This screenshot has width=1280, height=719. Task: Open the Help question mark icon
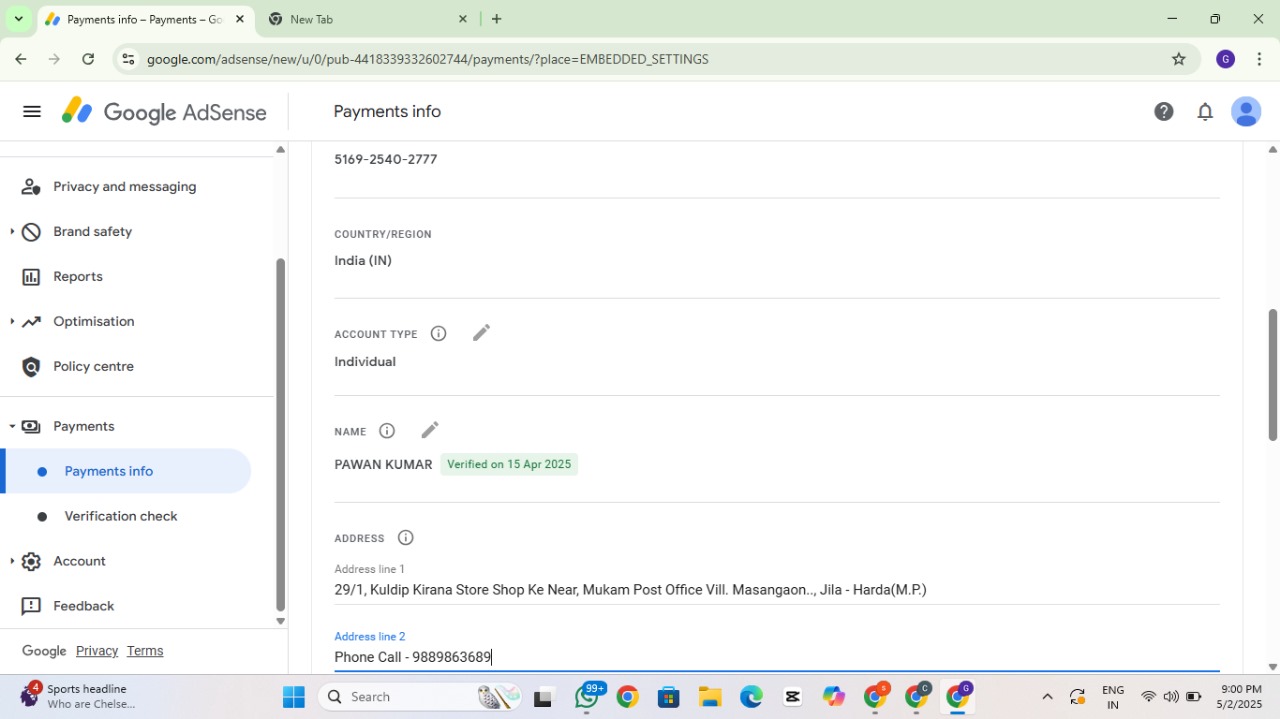[1164, 112]
